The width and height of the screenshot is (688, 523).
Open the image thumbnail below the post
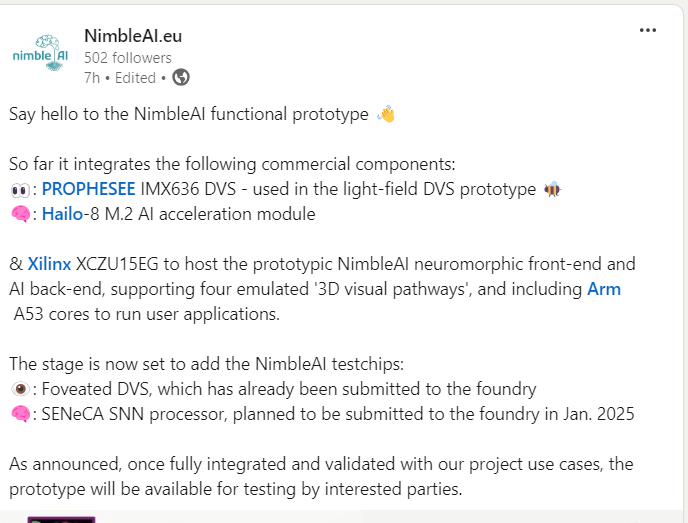pos(60,519)
